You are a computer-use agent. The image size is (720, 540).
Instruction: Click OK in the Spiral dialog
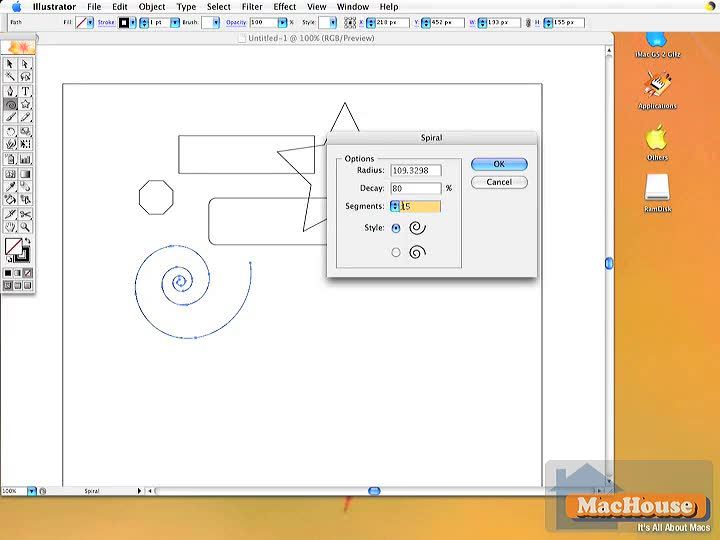point(498,164)
